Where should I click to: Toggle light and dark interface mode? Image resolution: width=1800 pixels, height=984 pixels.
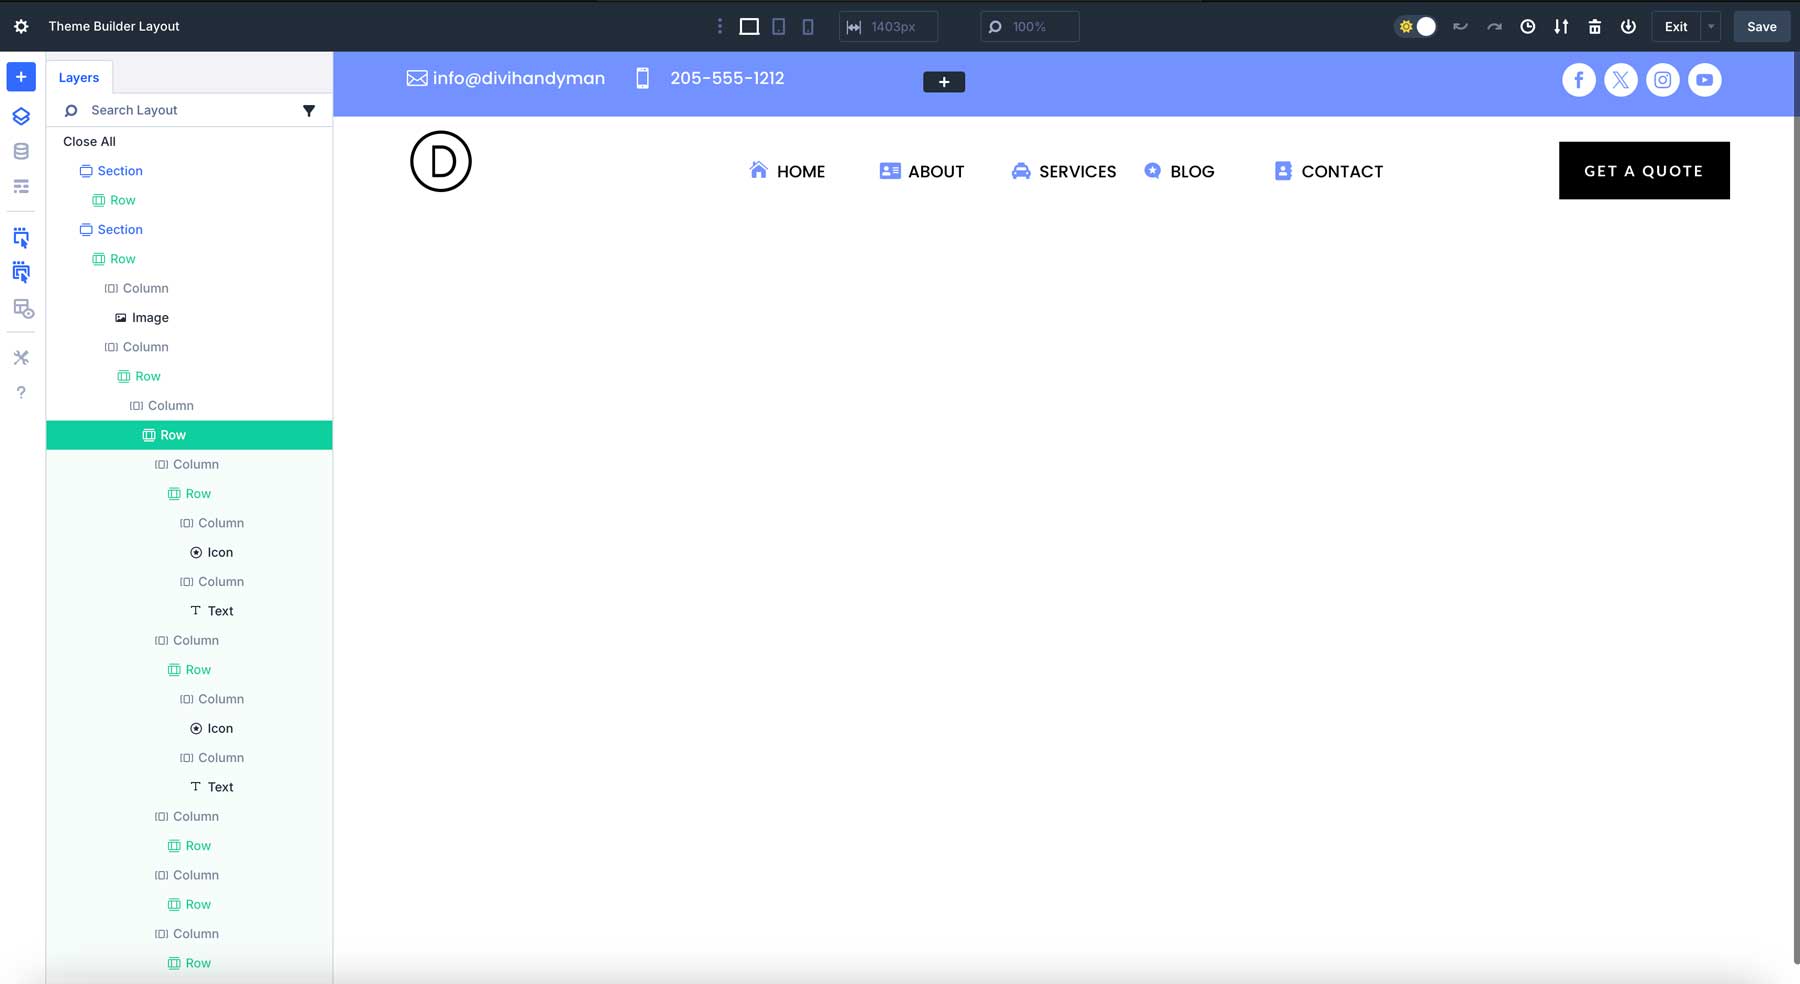1417,27
